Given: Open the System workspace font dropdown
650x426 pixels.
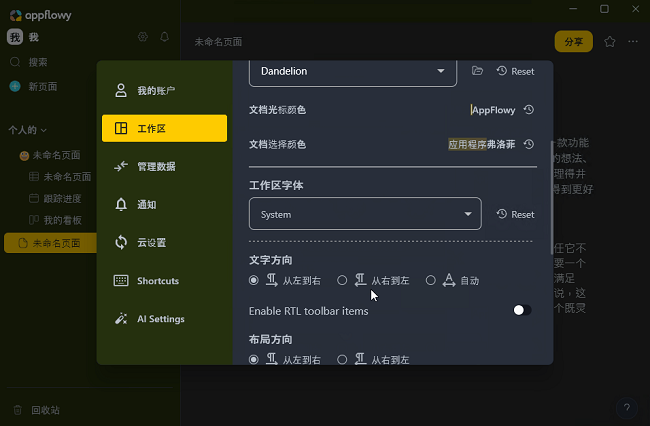Looking at the screenshot, I should [365, 214].
